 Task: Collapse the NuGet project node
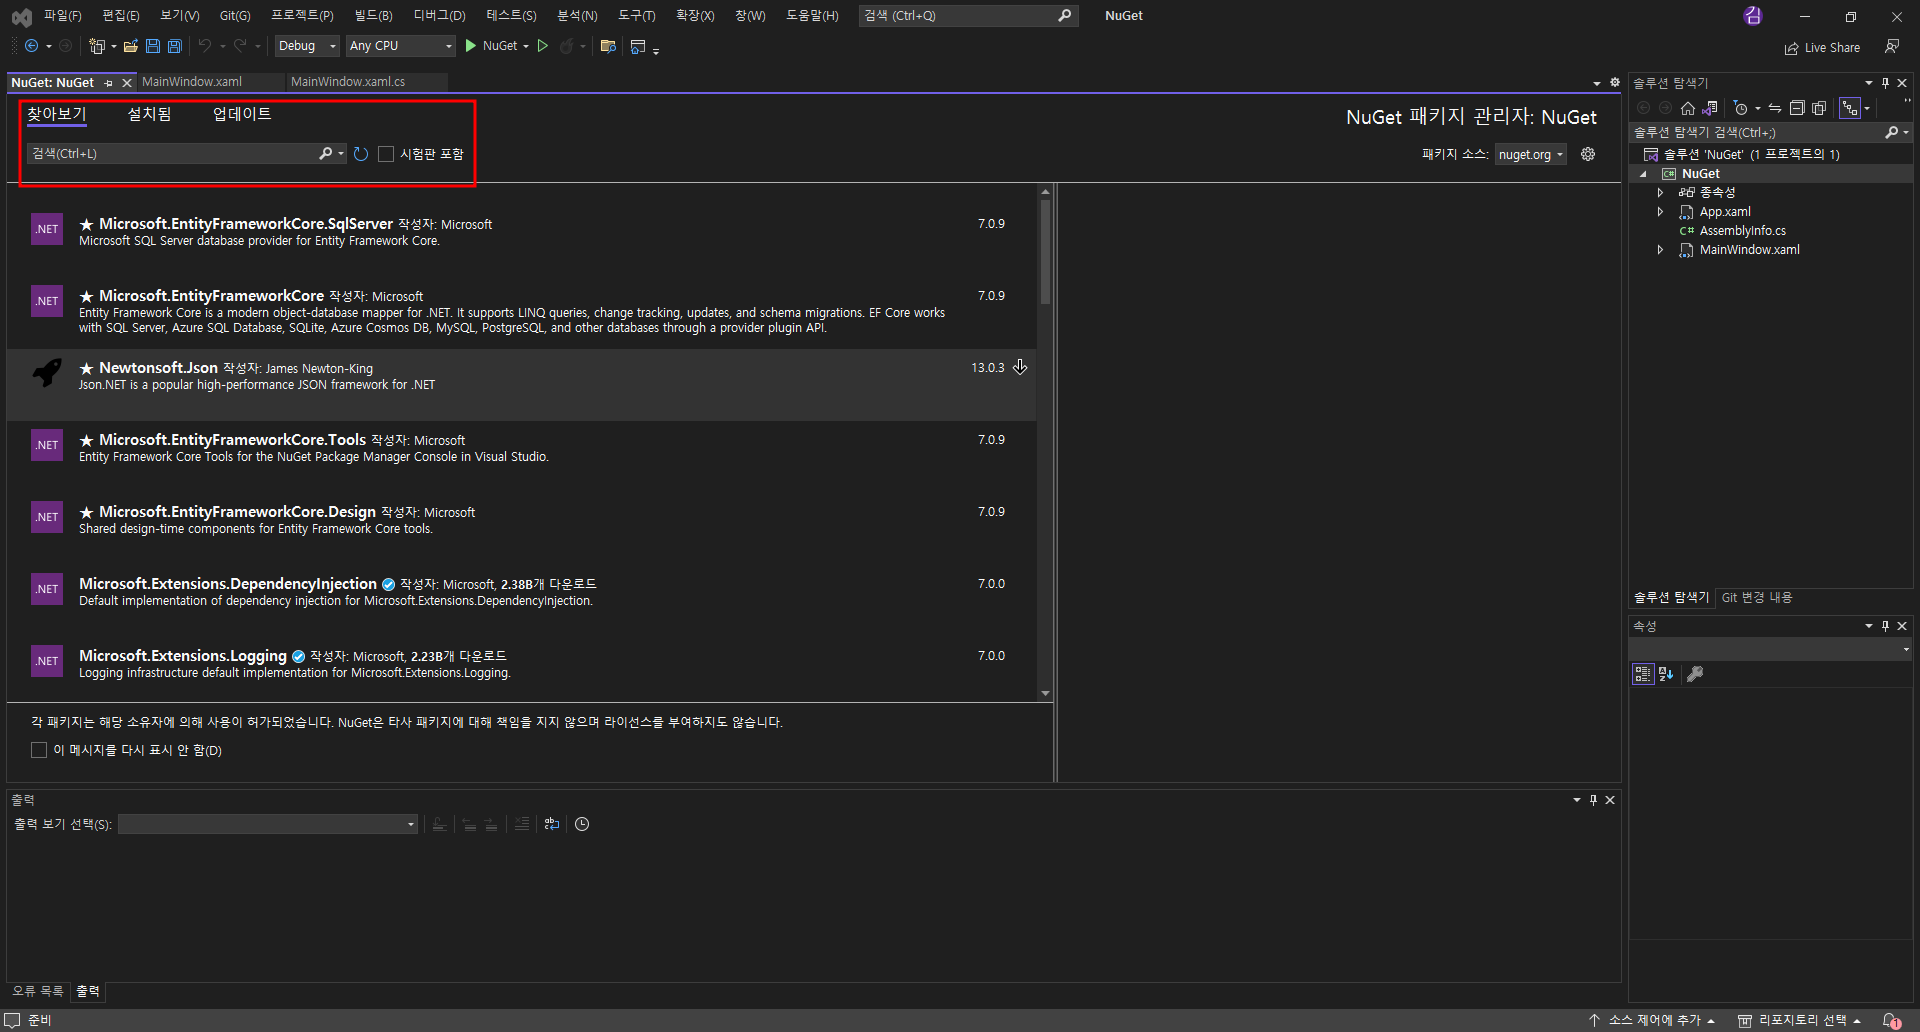pyautogui.click(x=1643, y=174)
